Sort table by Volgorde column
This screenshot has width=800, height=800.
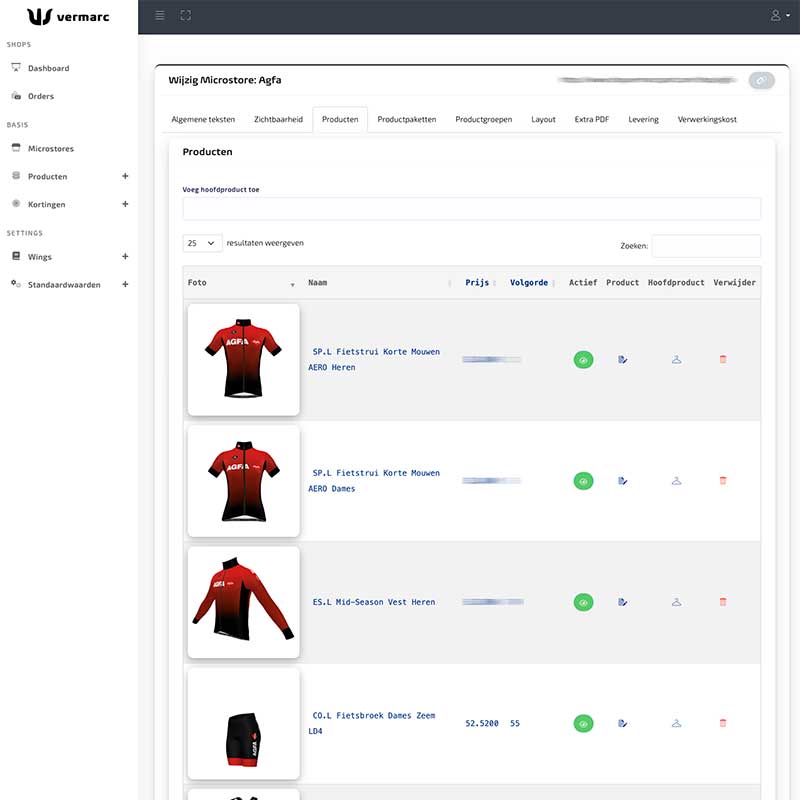coord(531,283)
